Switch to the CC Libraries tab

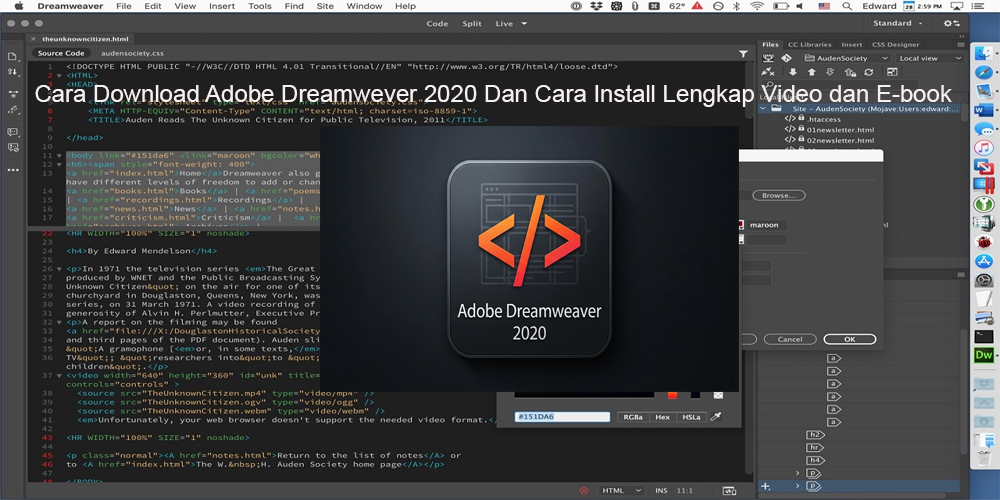[x=810, y=45]
